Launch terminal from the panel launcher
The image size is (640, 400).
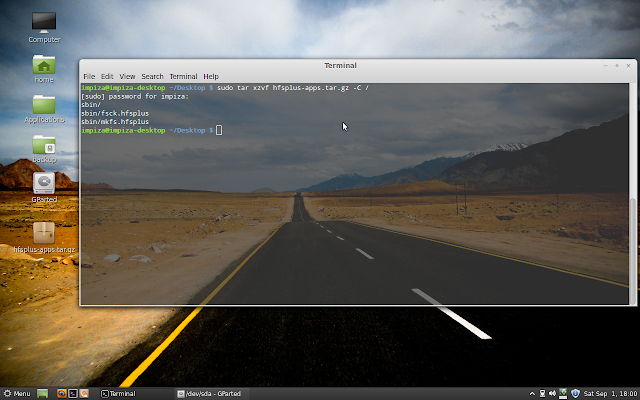73,393
